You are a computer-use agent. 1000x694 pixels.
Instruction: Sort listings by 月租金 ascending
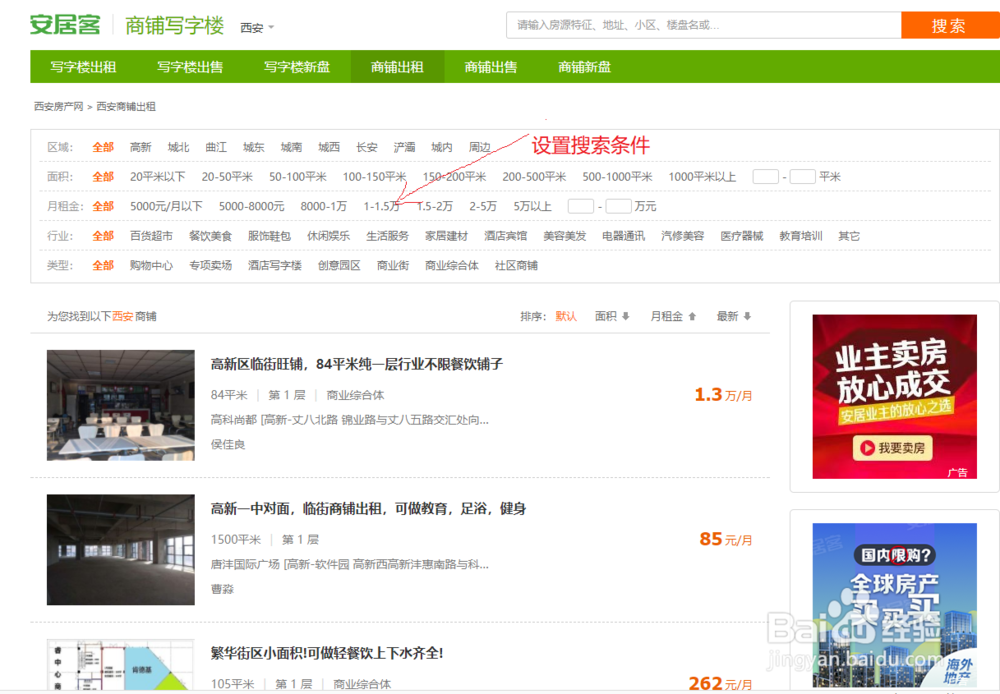coord(673,316)
